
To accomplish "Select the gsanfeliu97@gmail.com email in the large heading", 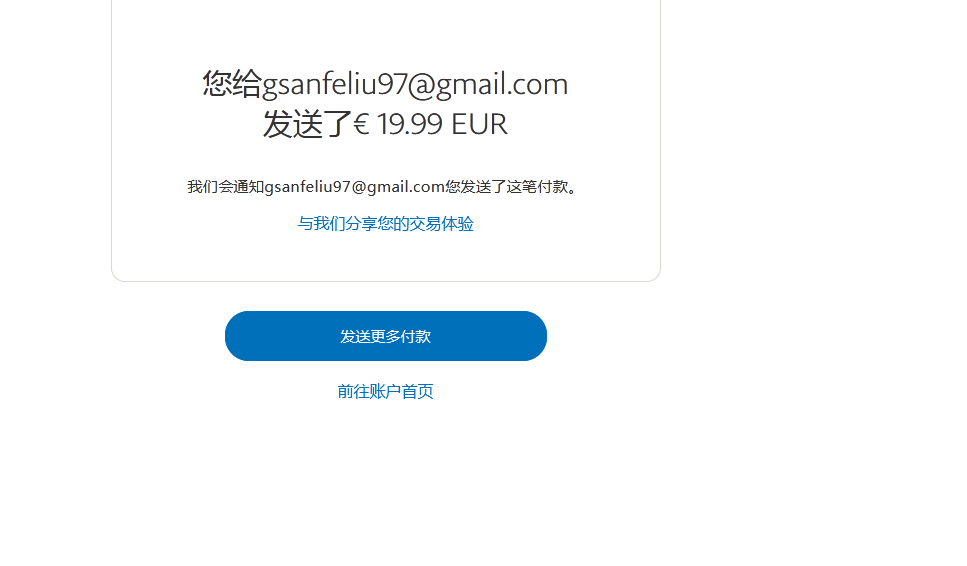I will coord(415,84).
